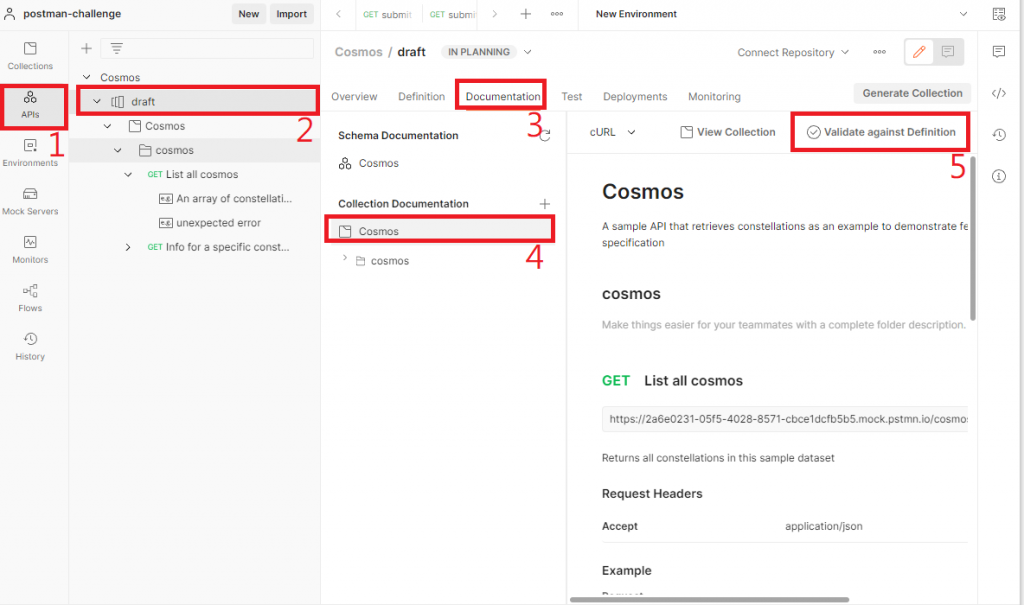Image resolution: width=1024 pixels, height=605 pixels.
Task: Click the mock server request URL field
Action: [784, 419]
